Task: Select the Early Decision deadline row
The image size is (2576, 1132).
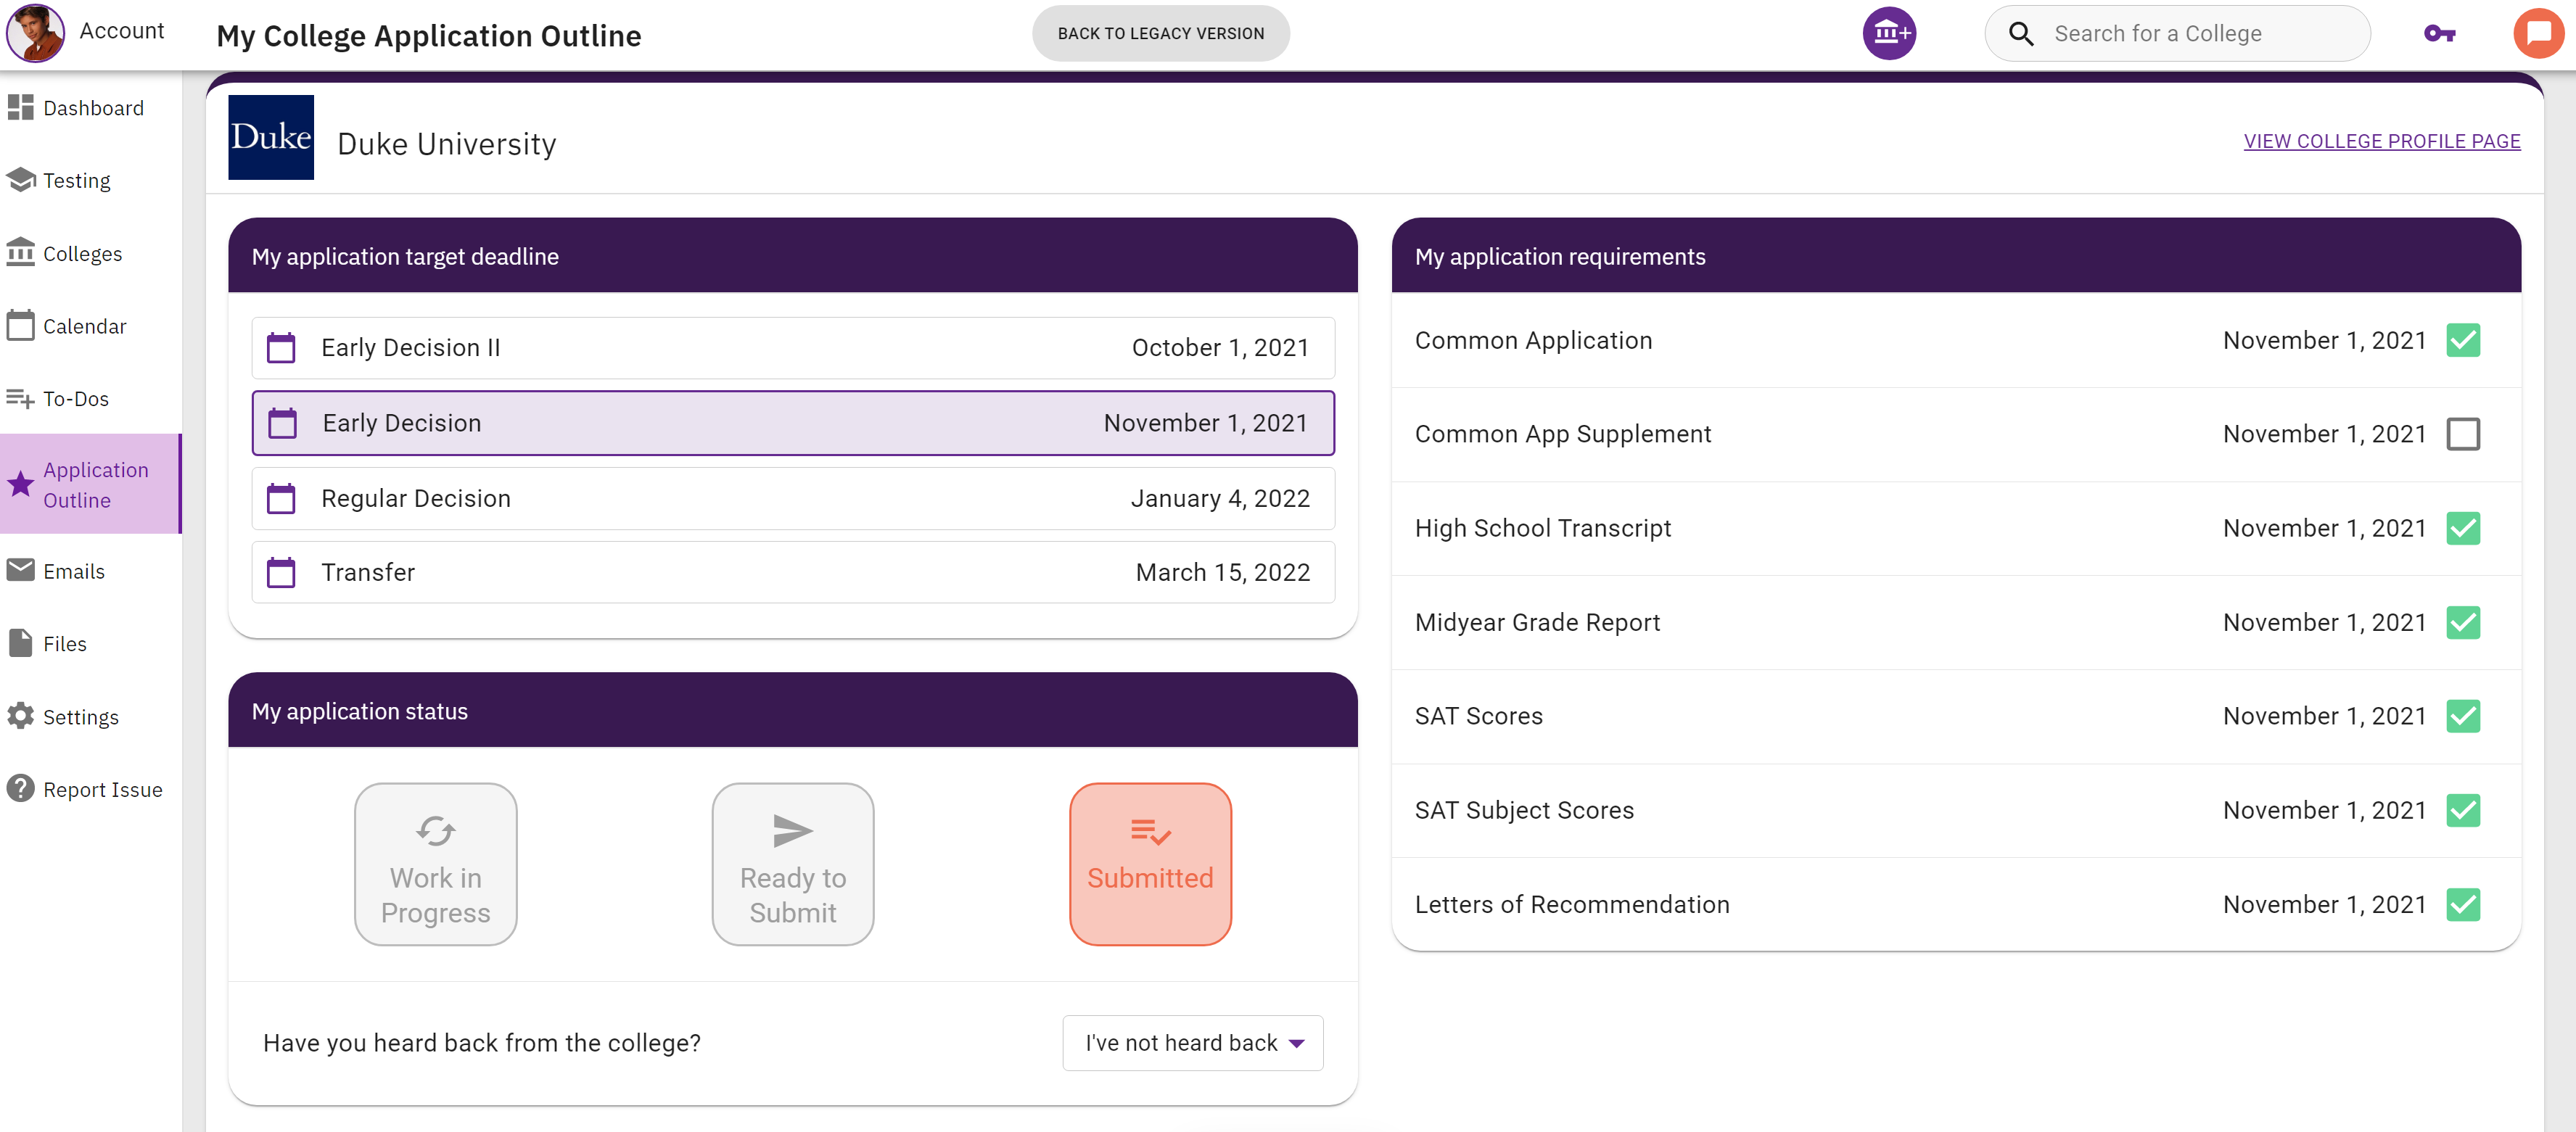Action: coord(793,423)
